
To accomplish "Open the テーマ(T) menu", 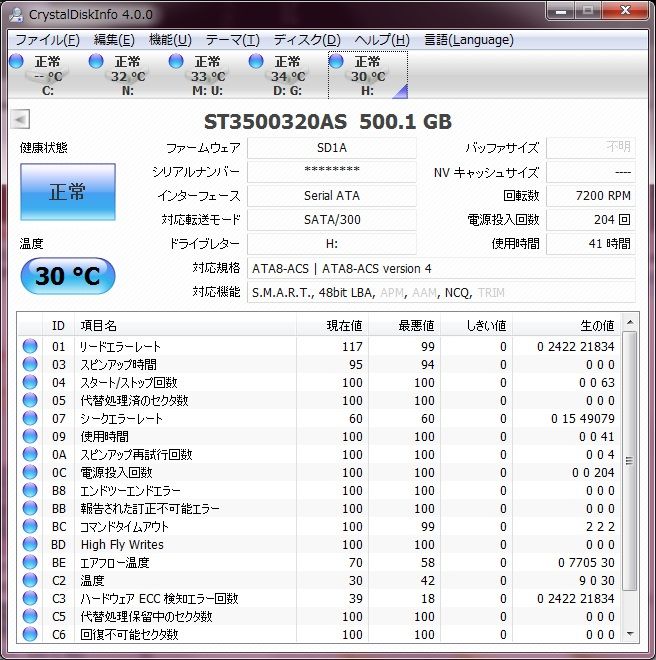I will 232,40.
